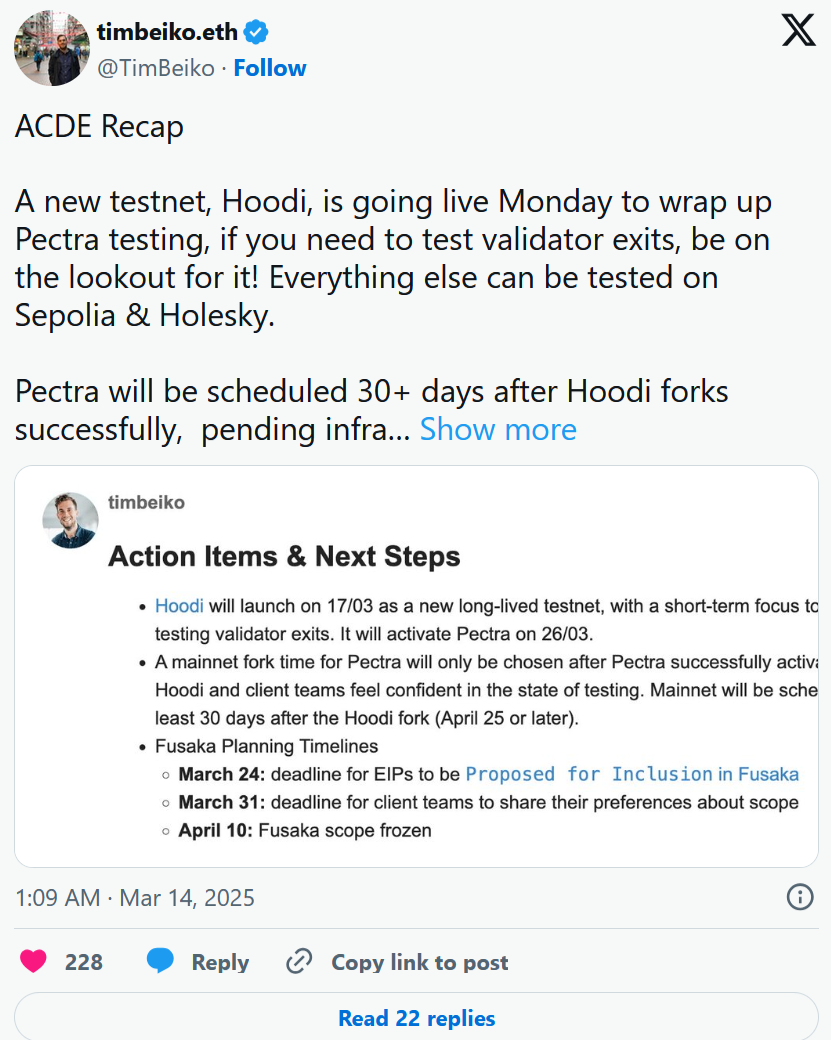This screenshot has height=1040, width=831.
Task: Click timbeiko avatar in embedded card
Action: 70,520
